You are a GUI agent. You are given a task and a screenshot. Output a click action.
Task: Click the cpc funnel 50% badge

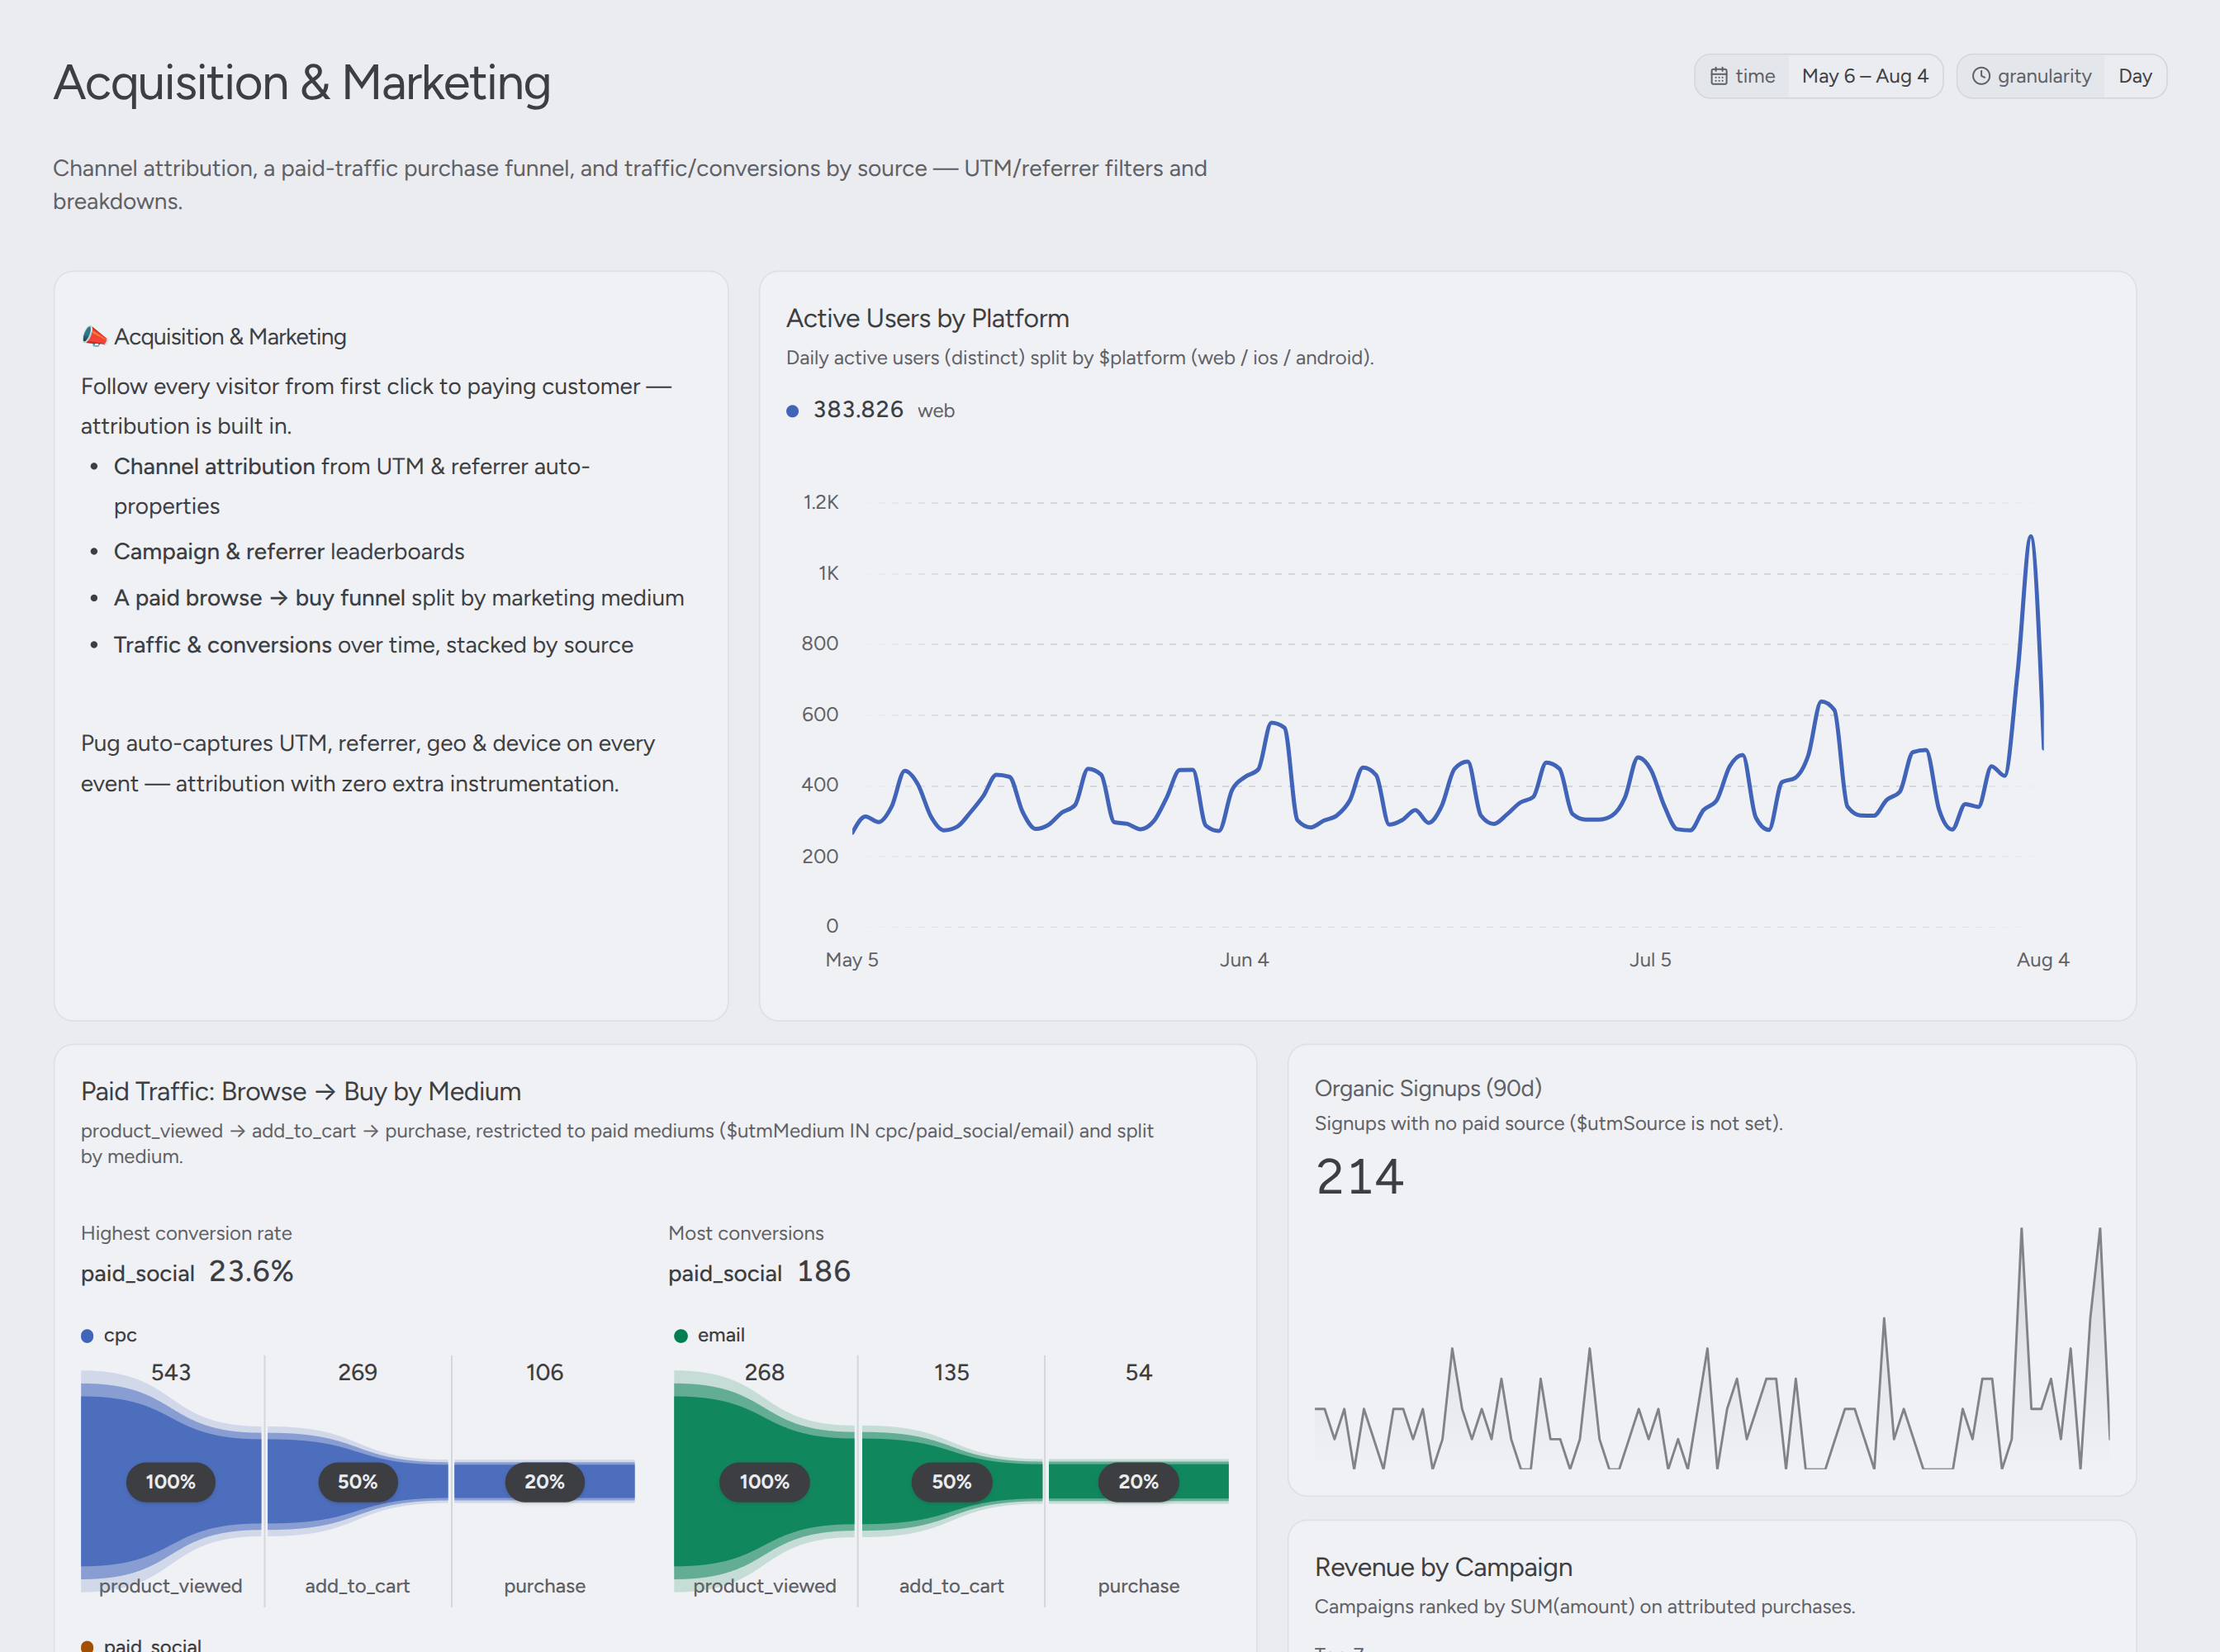click(x=357, y=1481)
